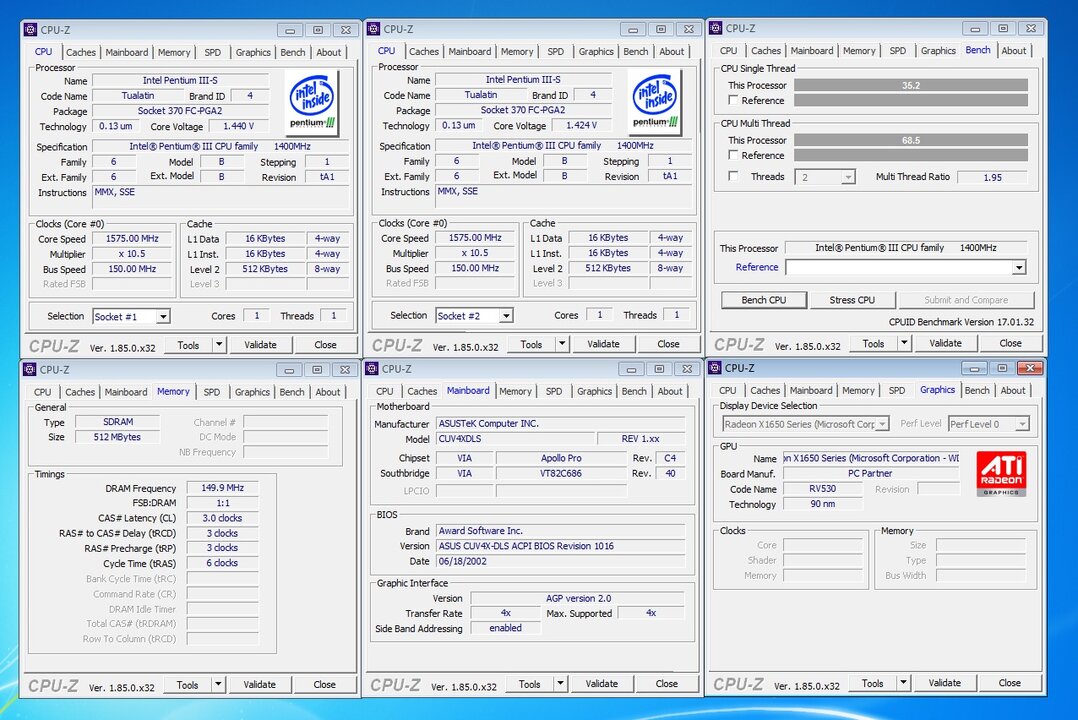Viewport: 1078px width, 720px height.
Task: Click the memory Size value 512 MBytes
Action: [117, 437]
